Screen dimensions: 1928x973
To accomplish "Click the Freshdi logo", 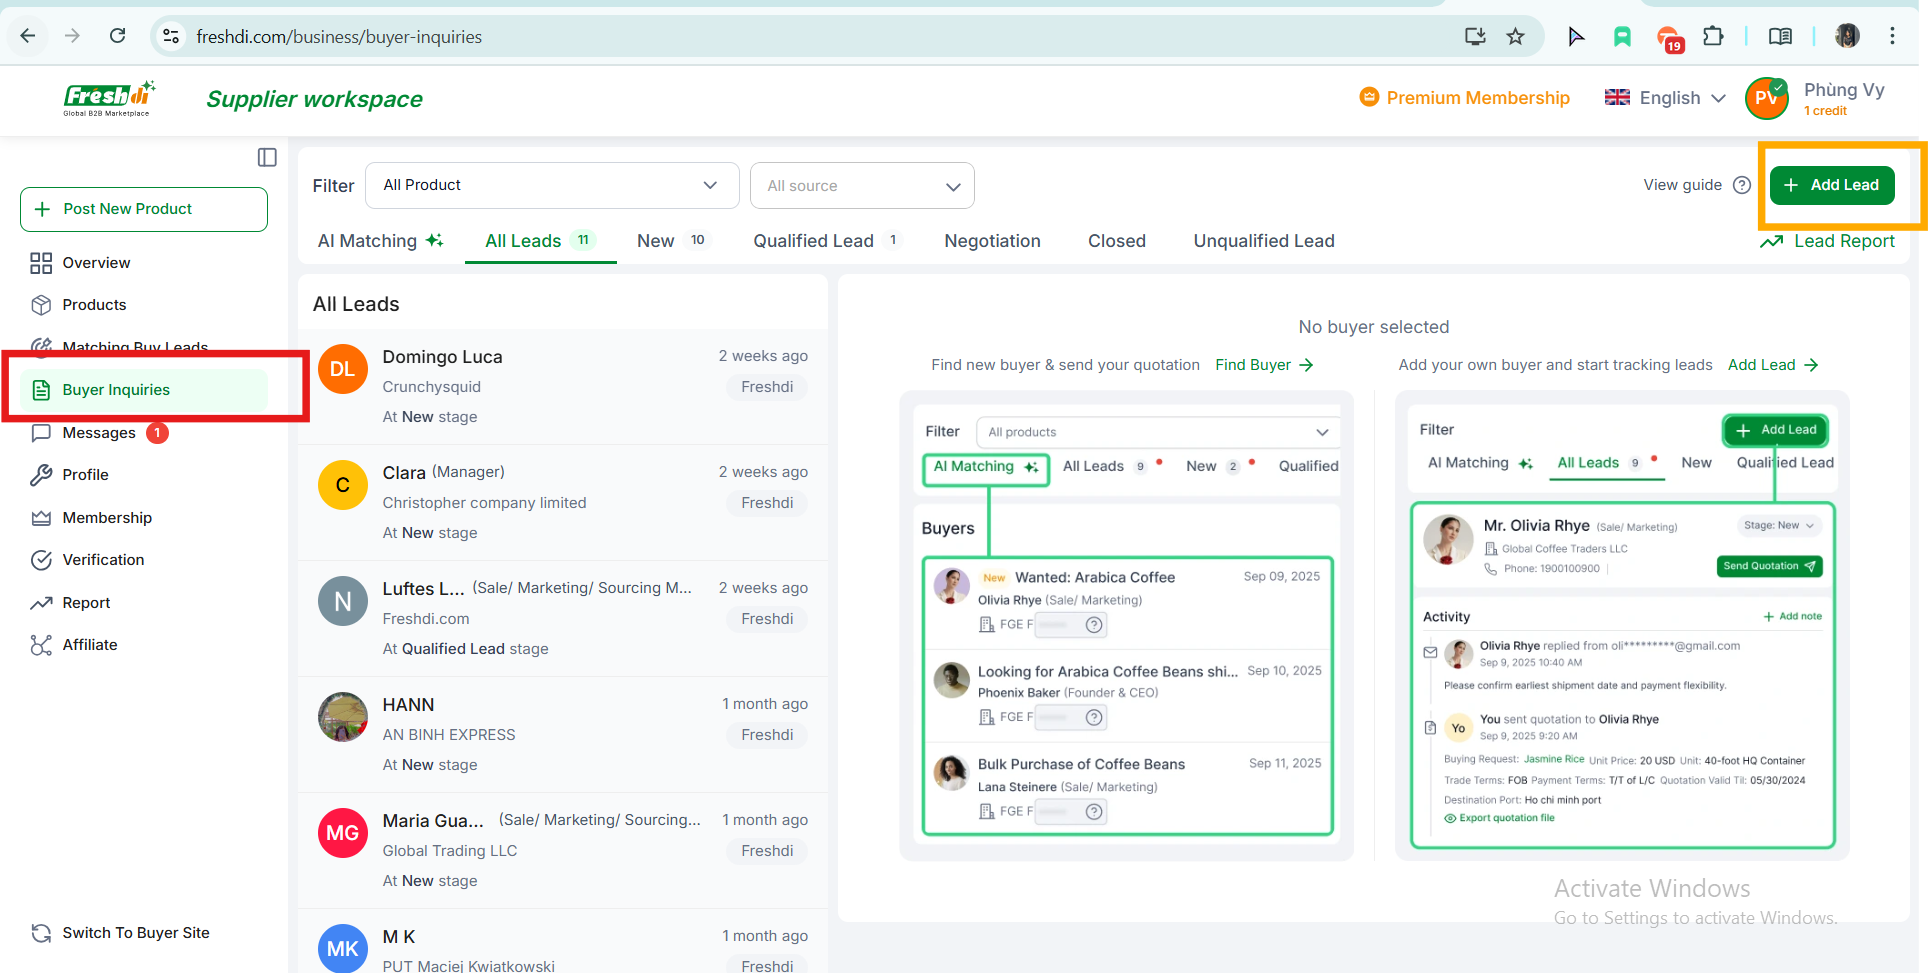I will point(108,98).
